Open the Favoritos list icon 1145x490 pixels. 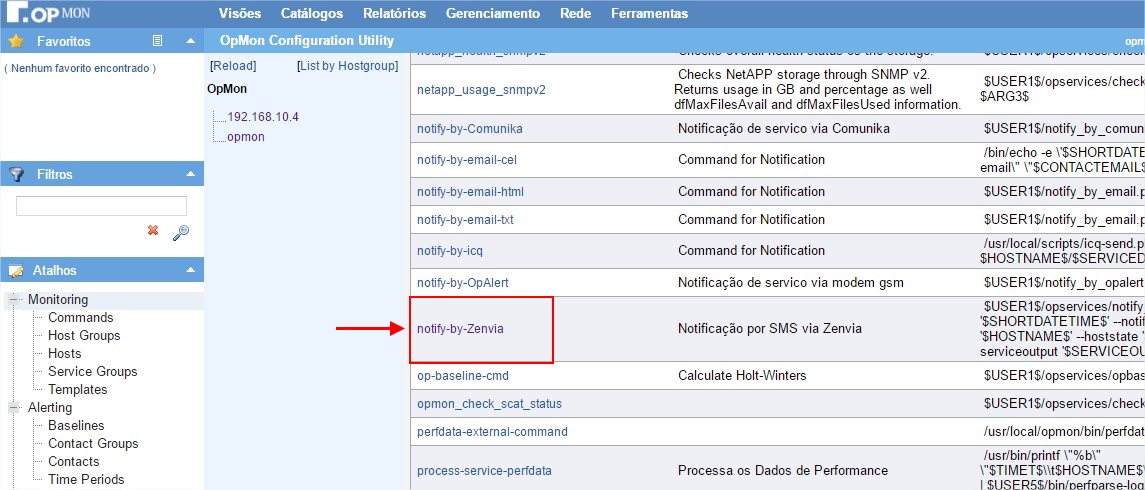(x=157, y=41)
